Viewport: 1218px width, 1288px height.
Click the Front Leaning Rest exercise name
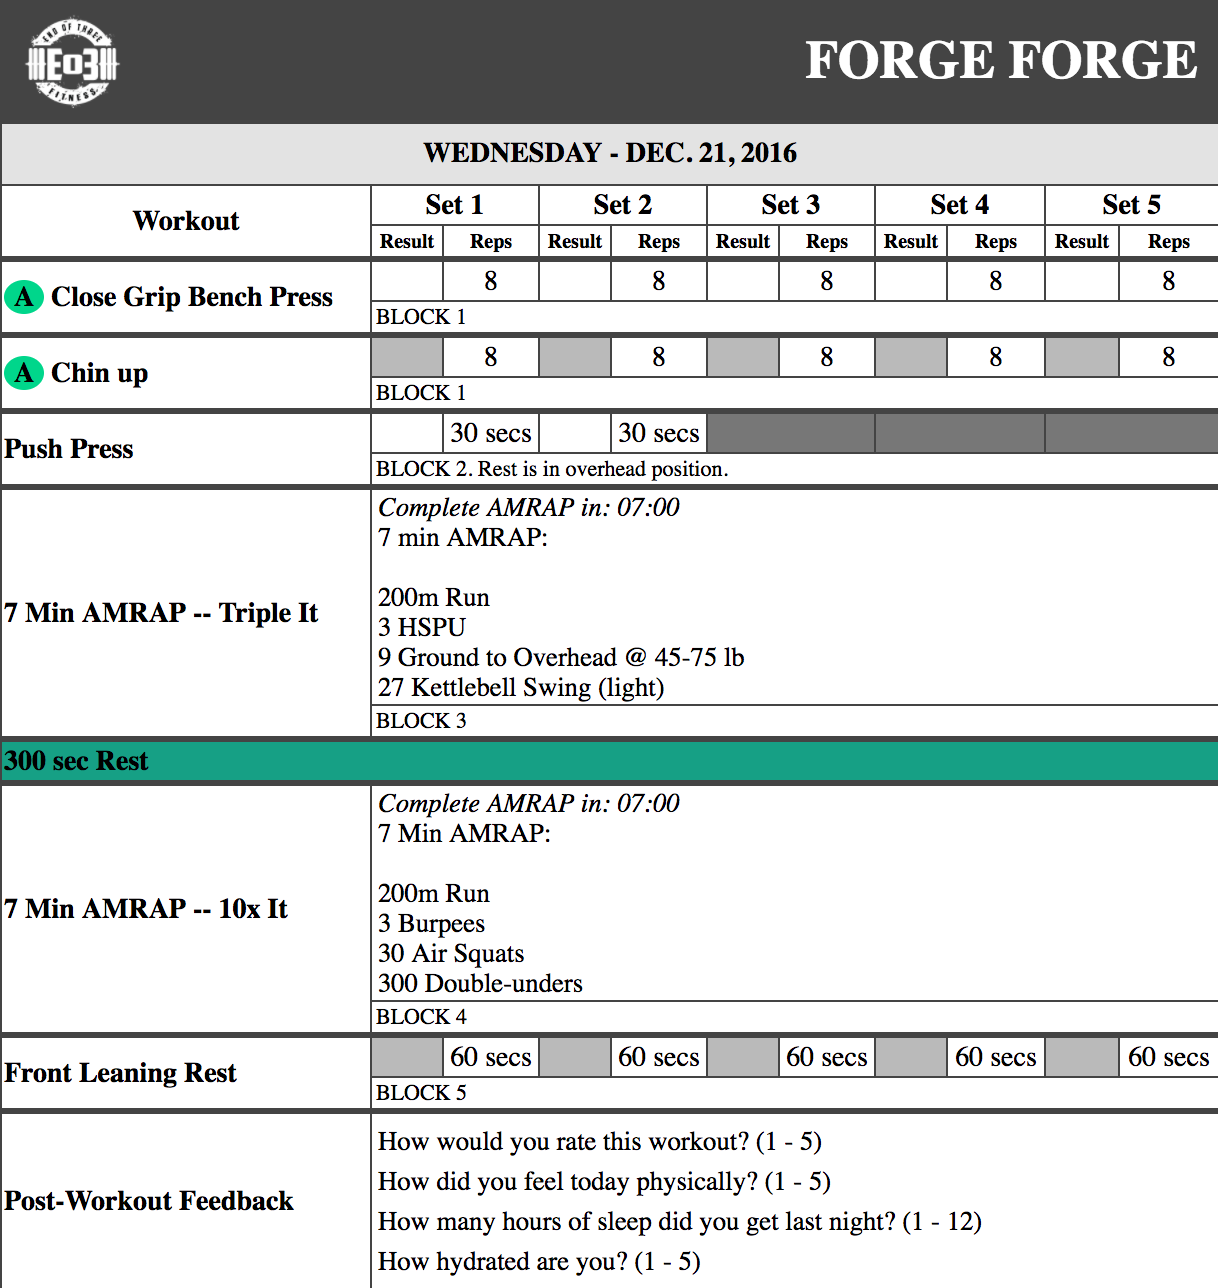click(x=120, y=1073)
